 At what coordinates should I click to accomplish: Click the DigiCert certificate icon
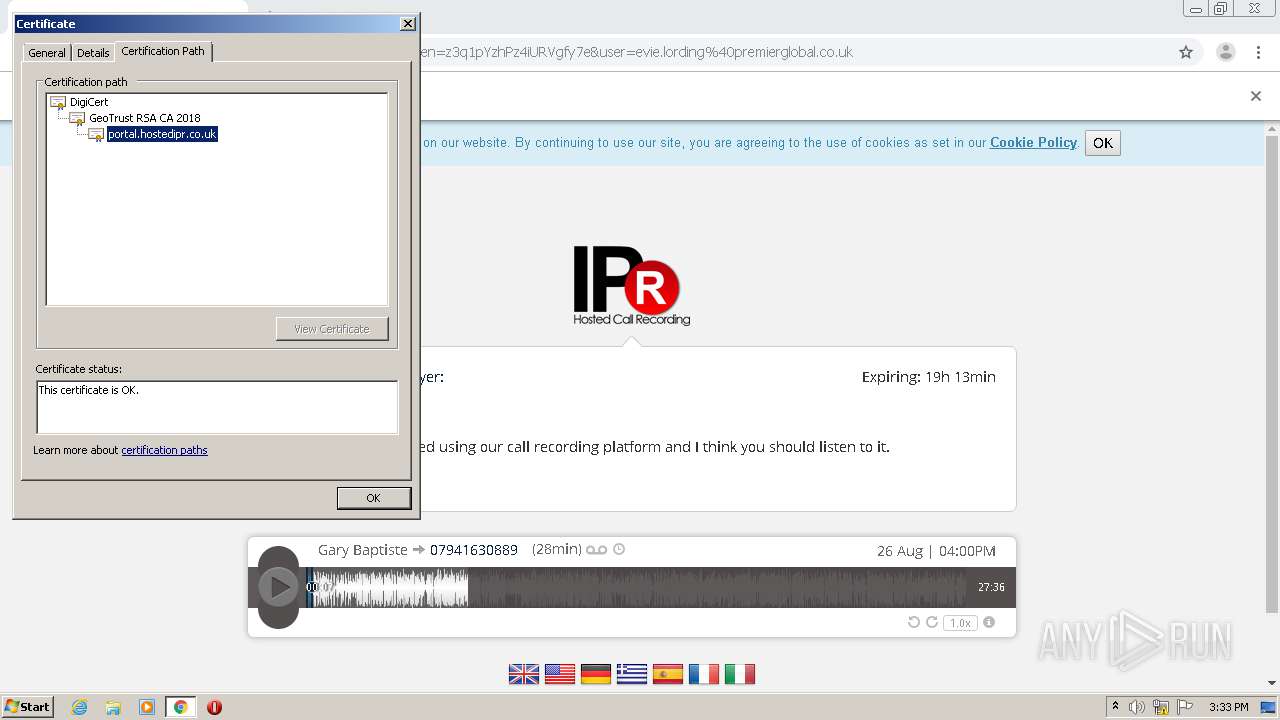(58, 102)
